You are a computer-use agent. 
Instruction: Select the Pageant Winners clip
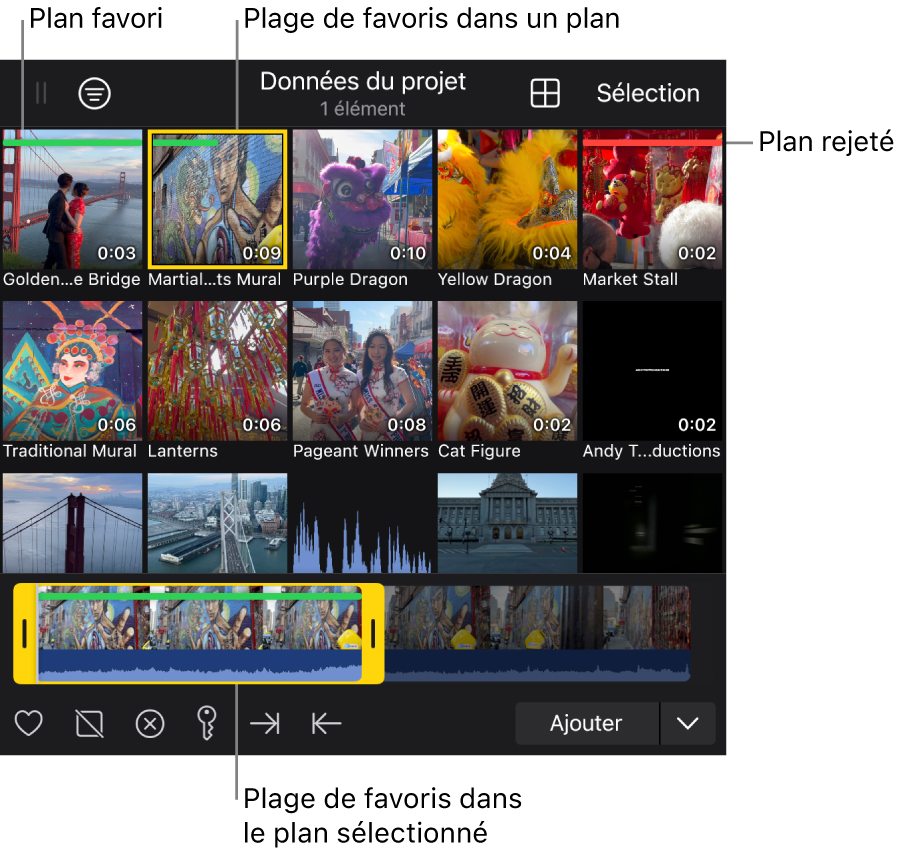click(x=362, y=371)
